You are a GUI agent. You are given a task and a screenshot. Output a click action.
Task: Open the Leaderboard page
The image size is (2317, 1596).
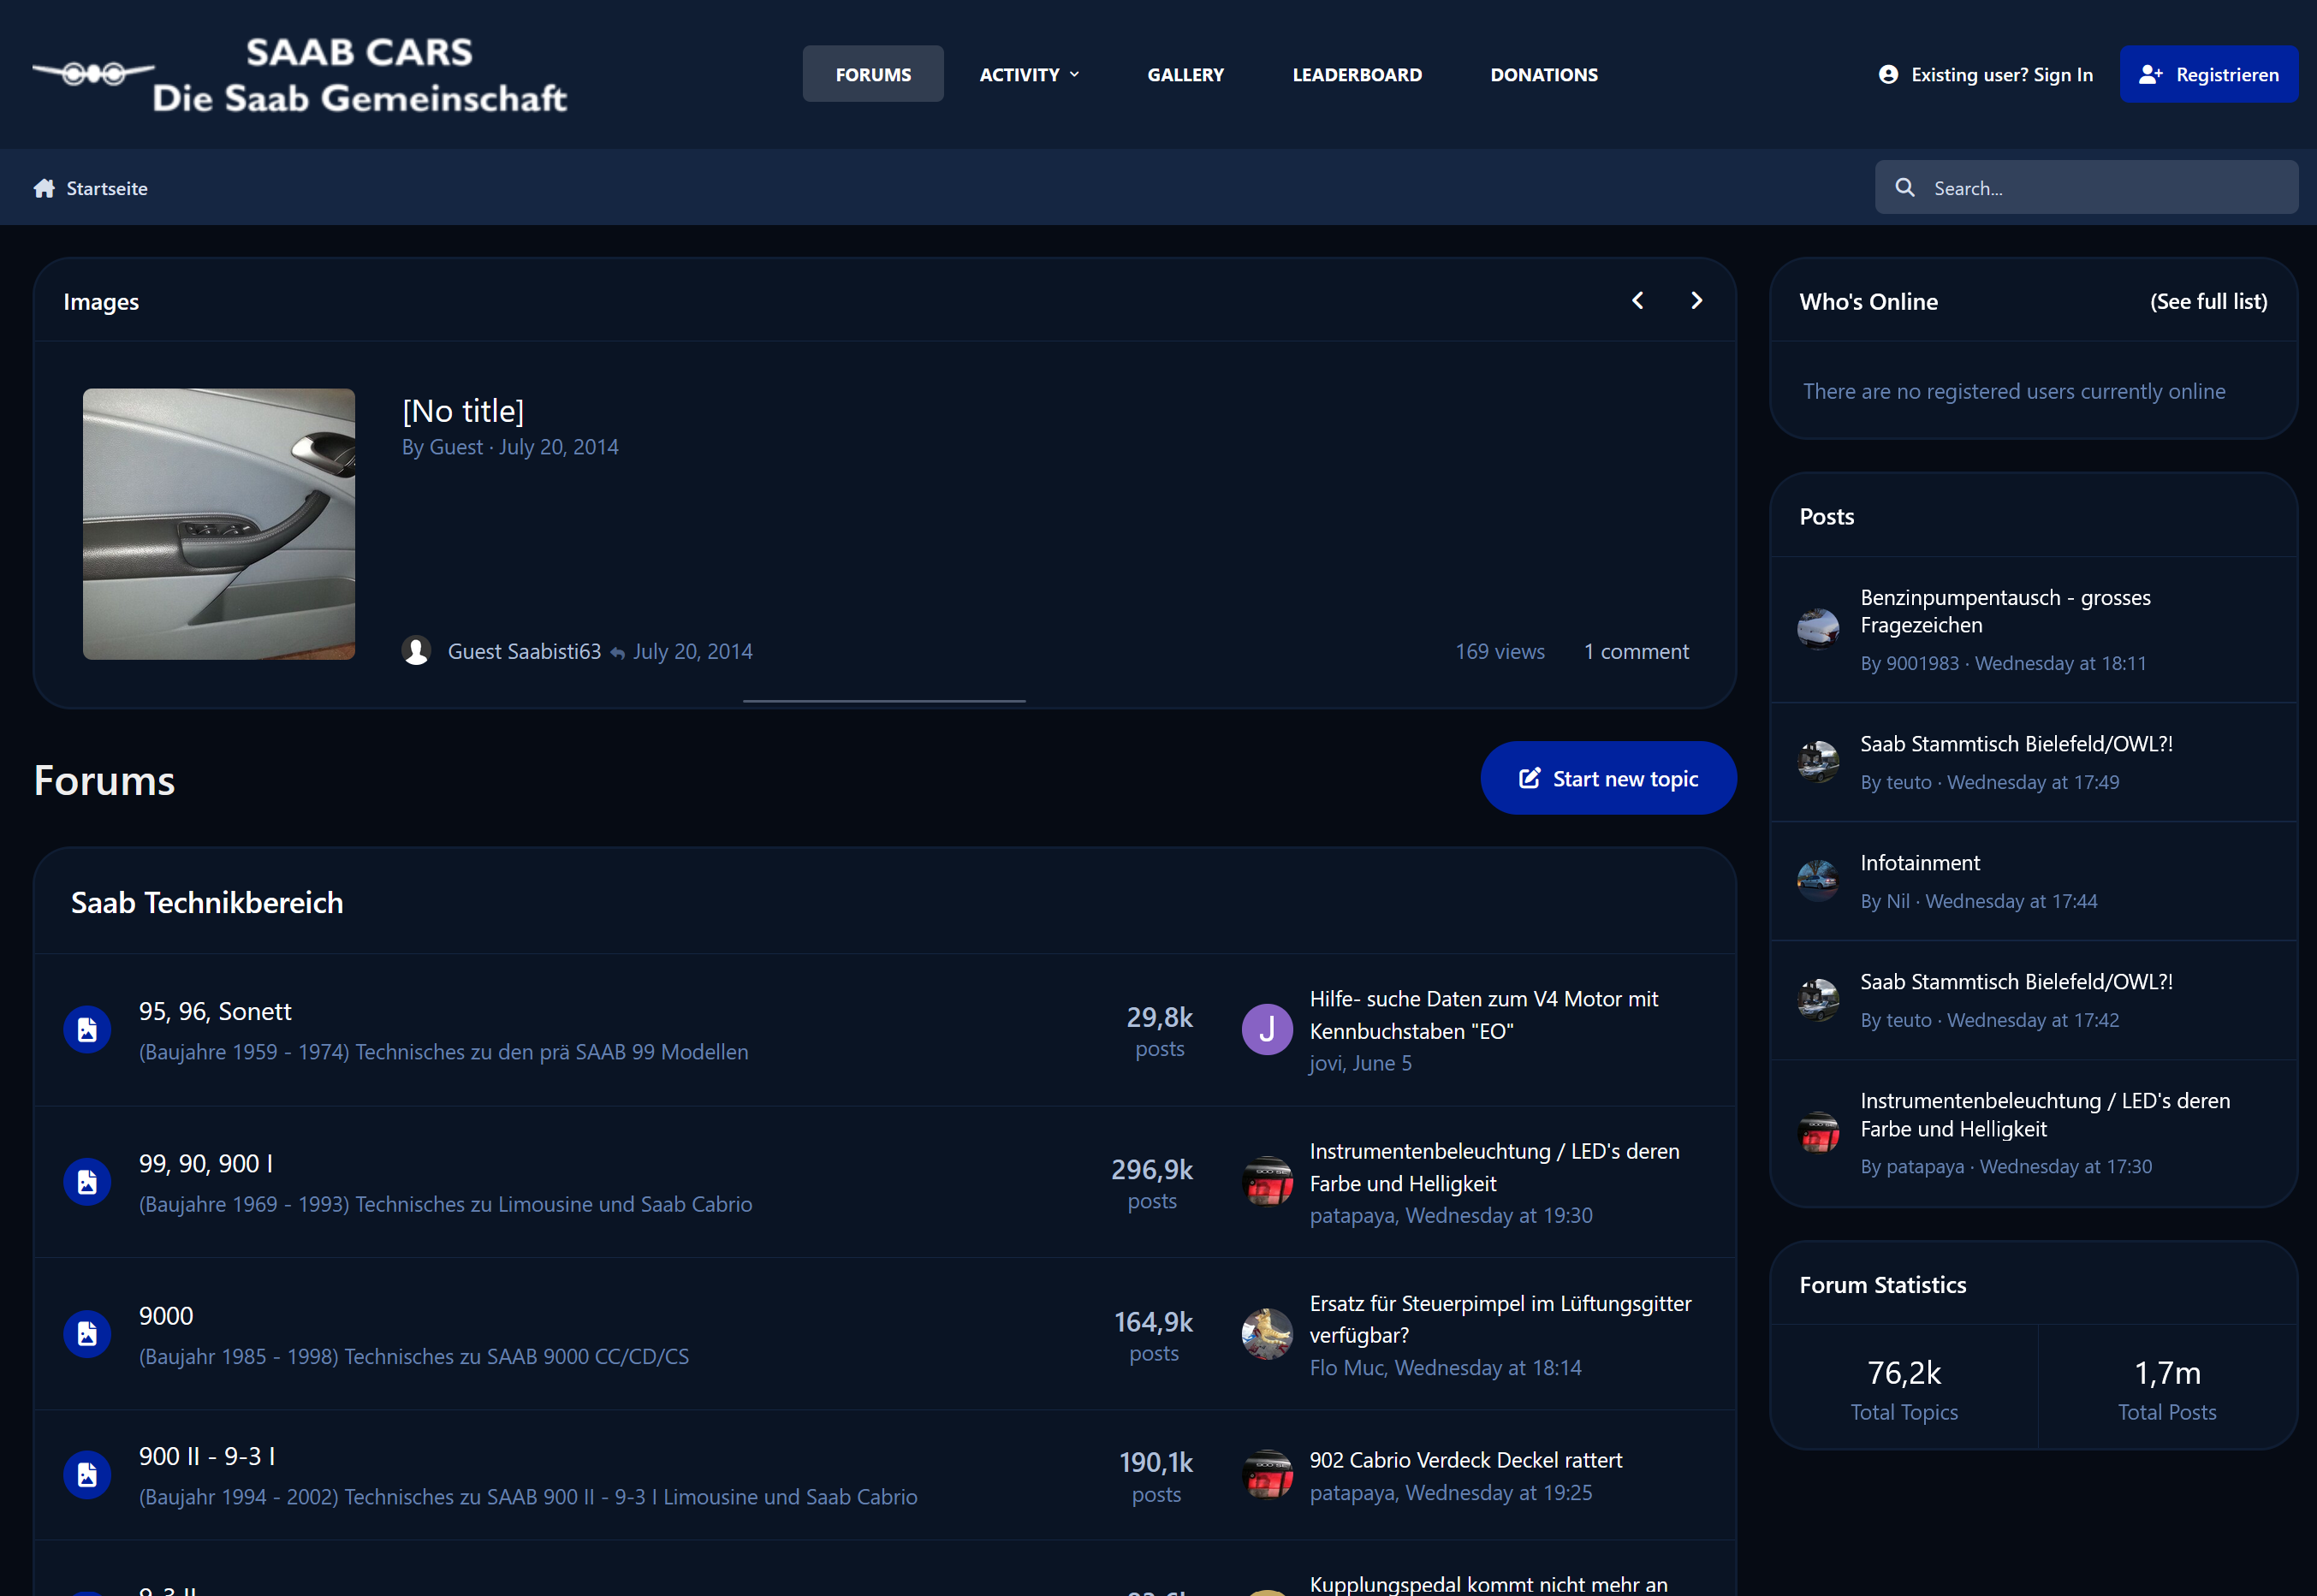[1357, 74]
